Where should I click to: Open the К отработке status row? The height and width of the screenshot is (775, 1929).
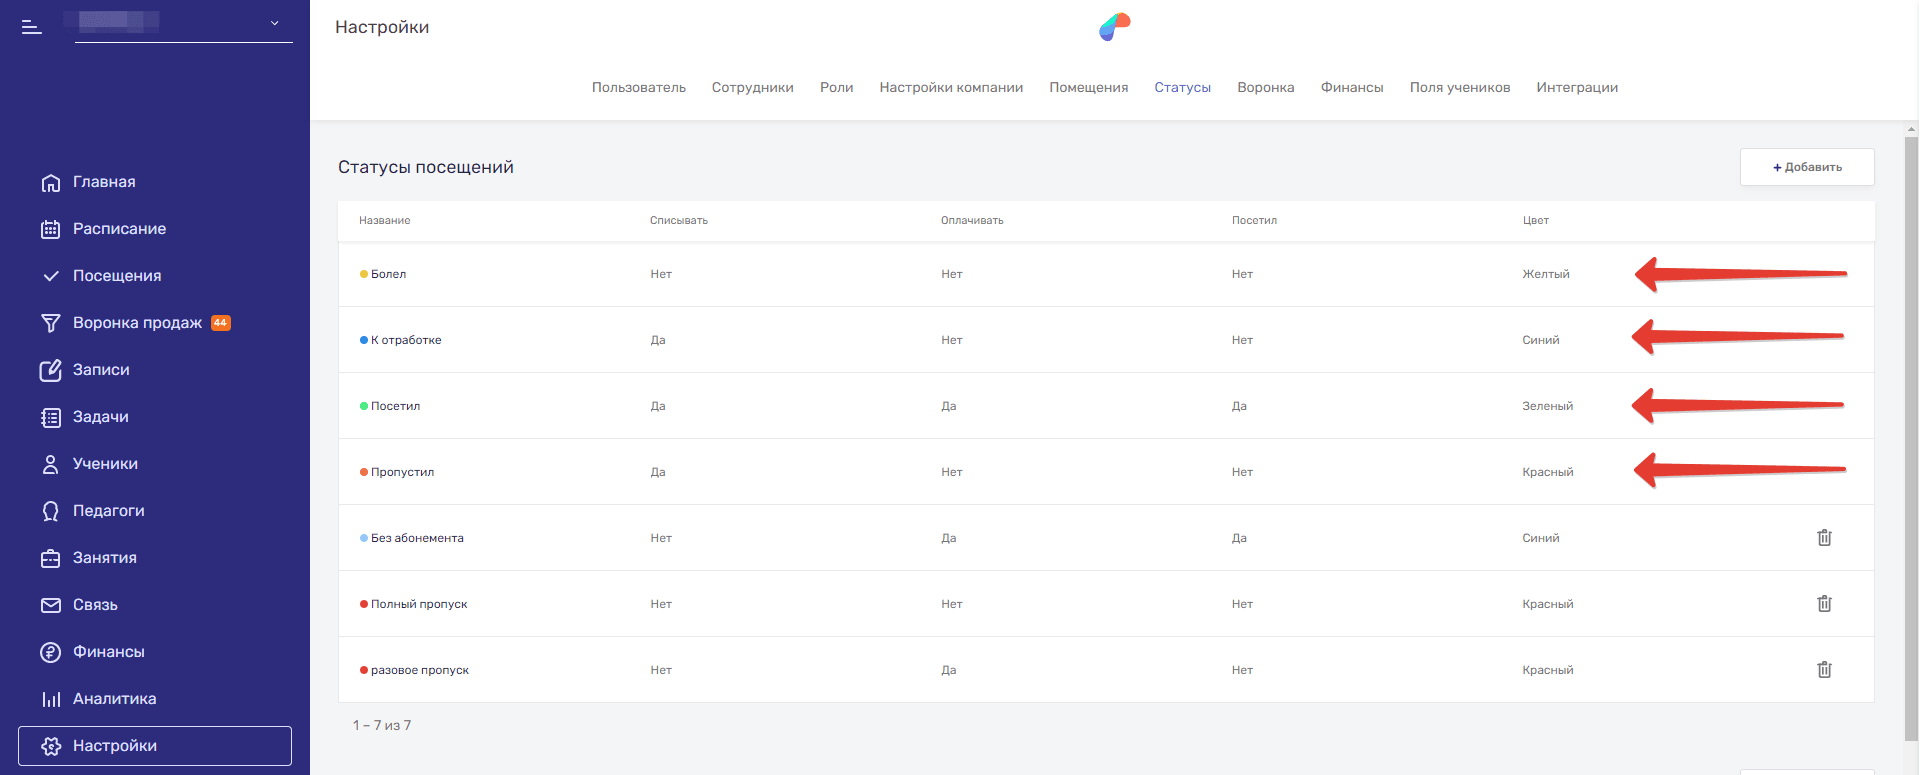tap(406, 340)
